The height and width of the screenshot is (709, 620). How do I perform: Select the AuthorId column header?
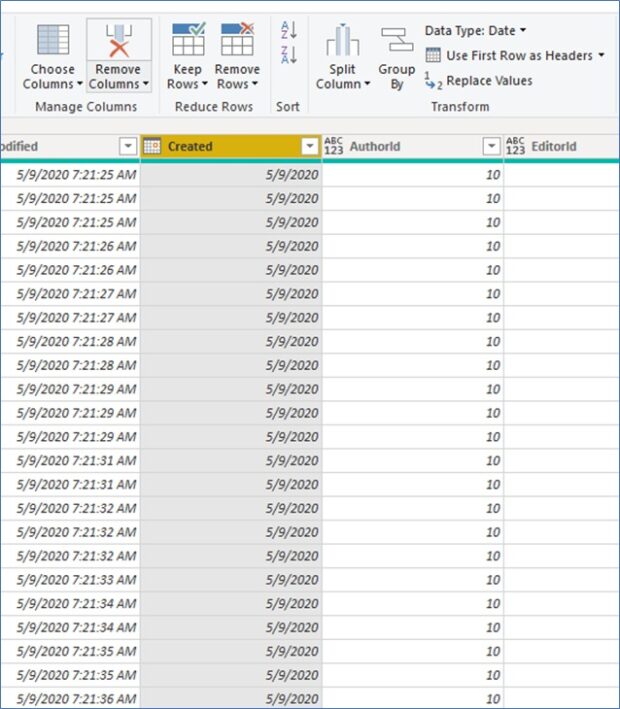pyautogui.click(x=413, y=146)
